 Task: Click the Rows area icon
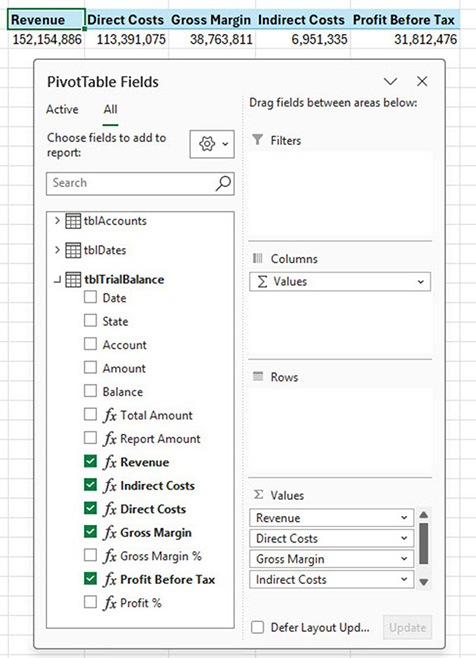pyautogui.click(x=258, y=376)
